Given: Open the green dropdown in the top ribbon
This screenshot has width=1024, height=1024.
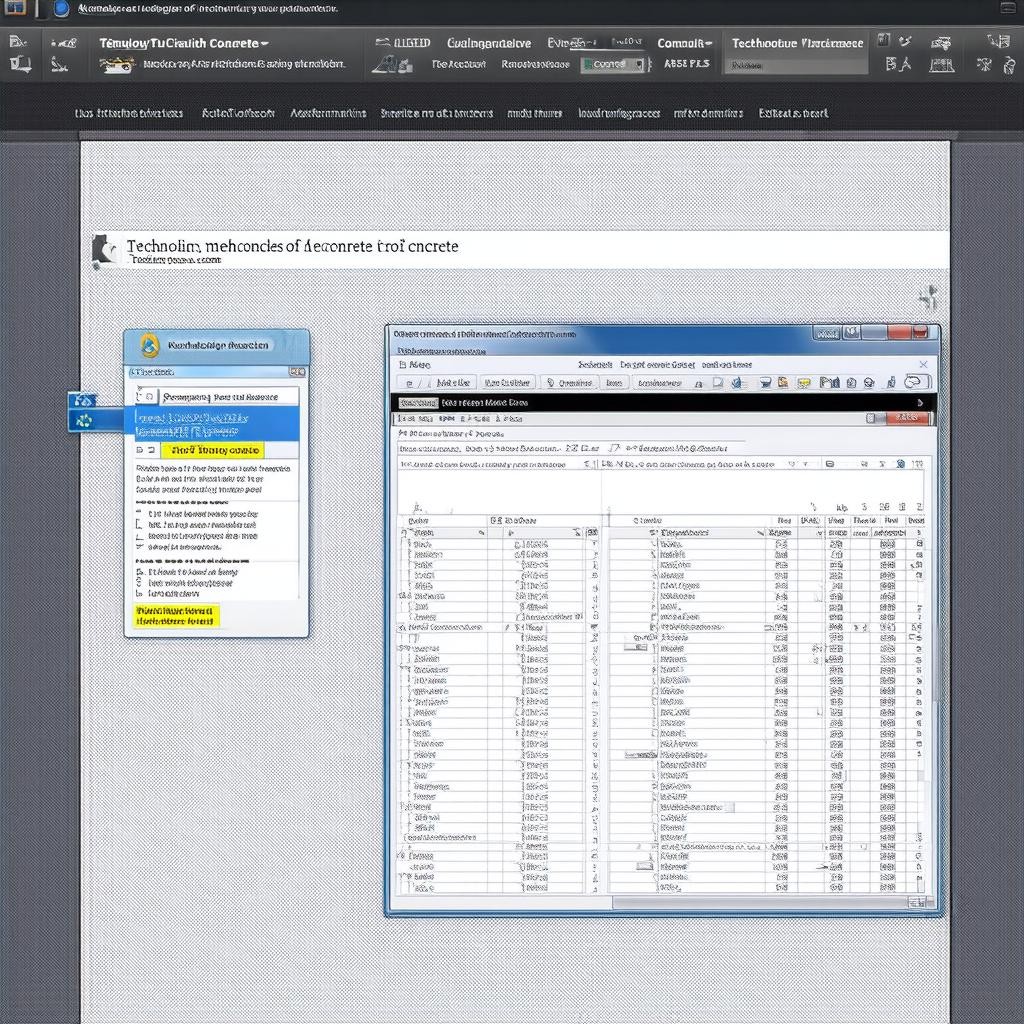Looking at the screenshot, I should [x=611, y=64].
